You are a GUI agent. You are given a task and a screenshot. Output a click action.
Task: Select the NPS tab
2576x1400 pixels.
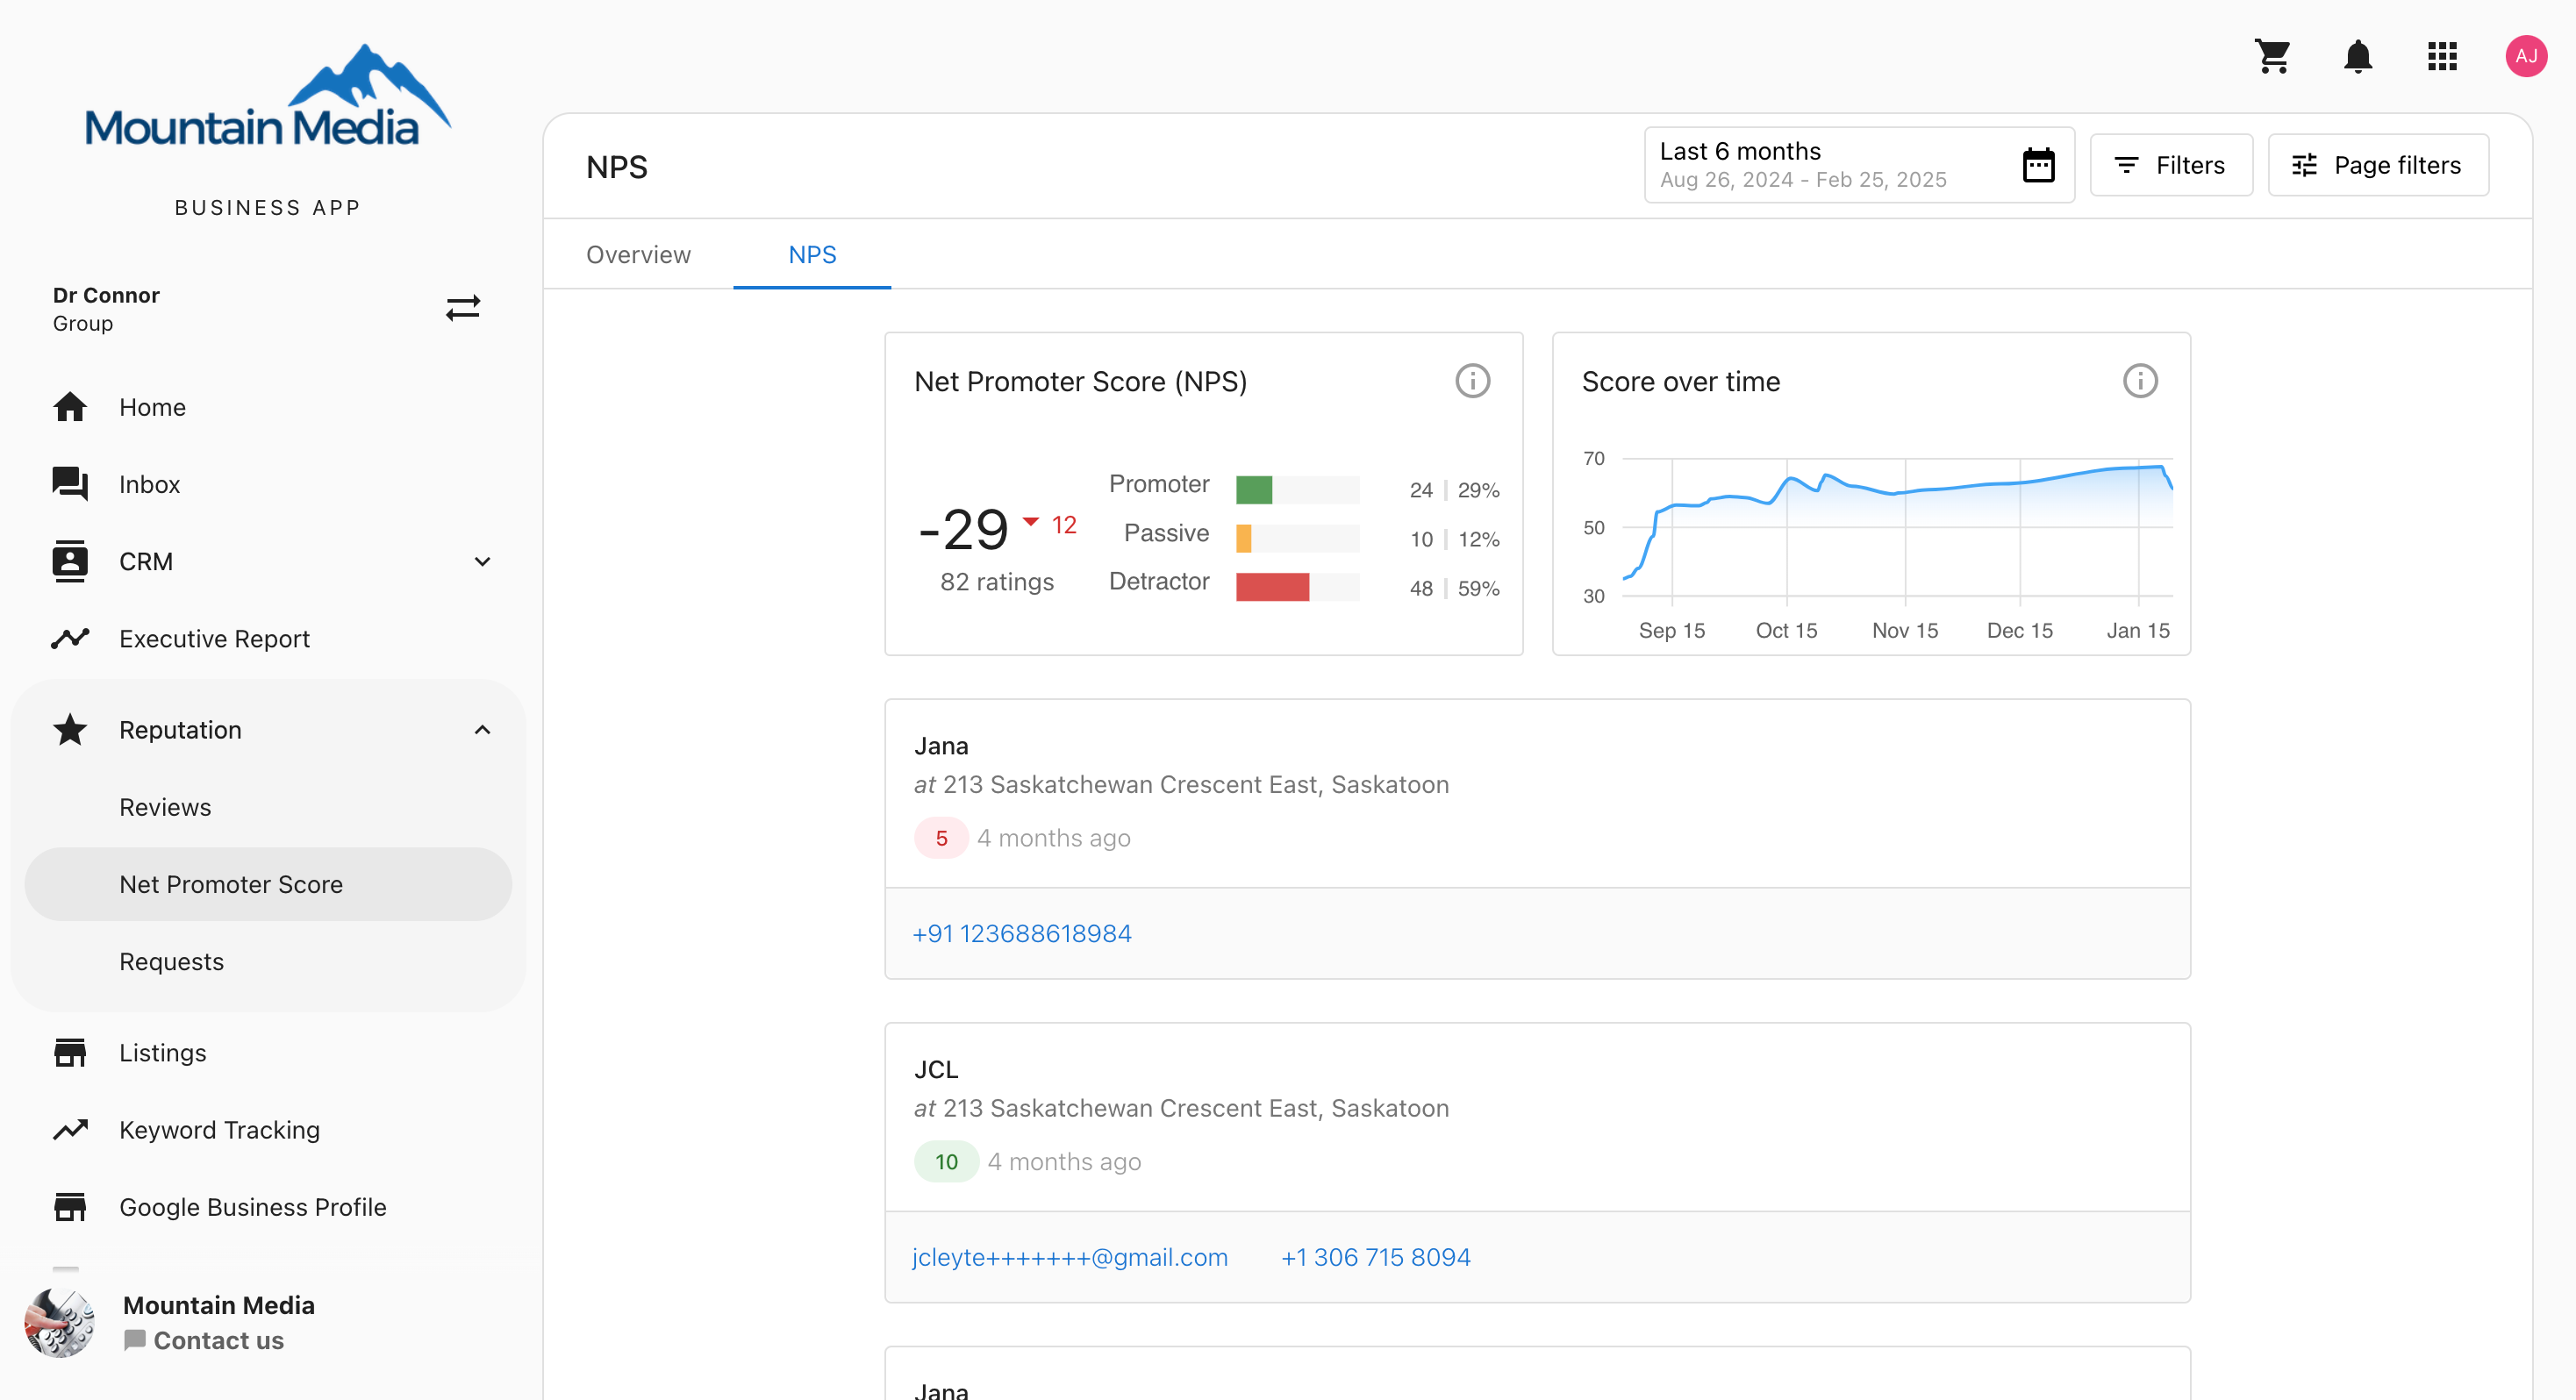812,254
